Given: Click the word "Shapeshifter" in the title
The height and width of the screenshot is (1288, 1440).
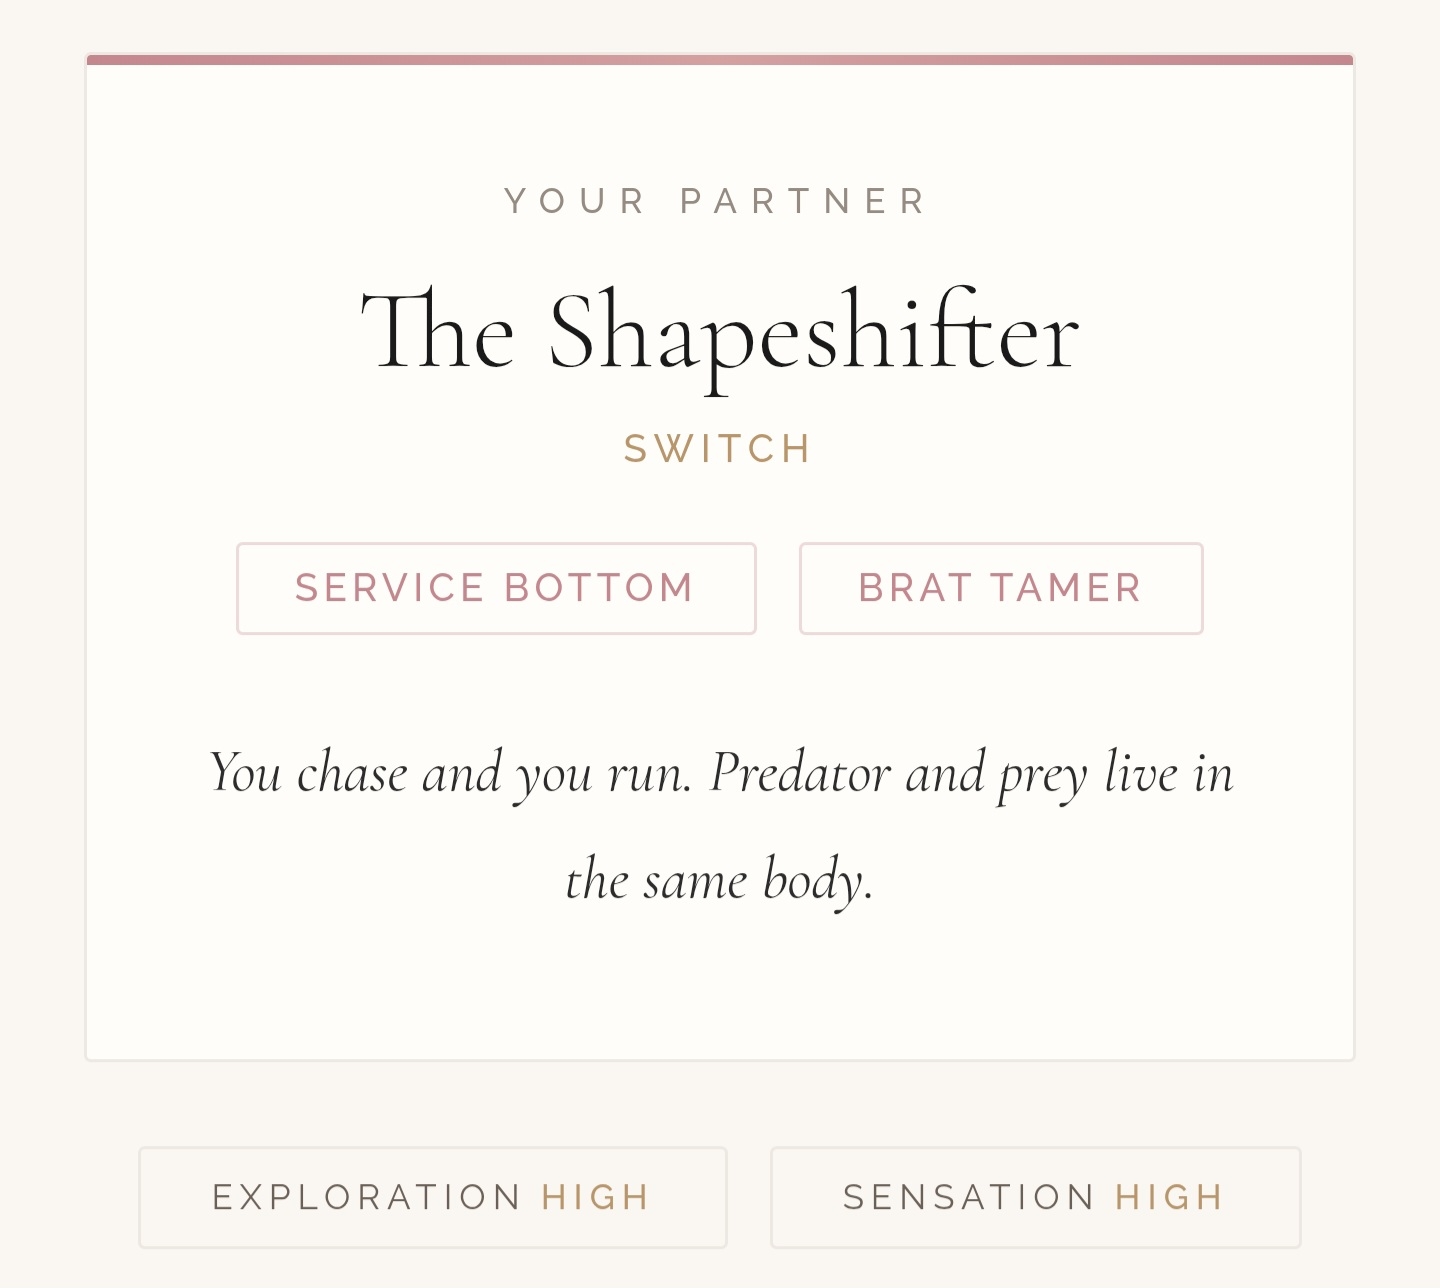Looking at the screenshot, I should coord(814,333).
